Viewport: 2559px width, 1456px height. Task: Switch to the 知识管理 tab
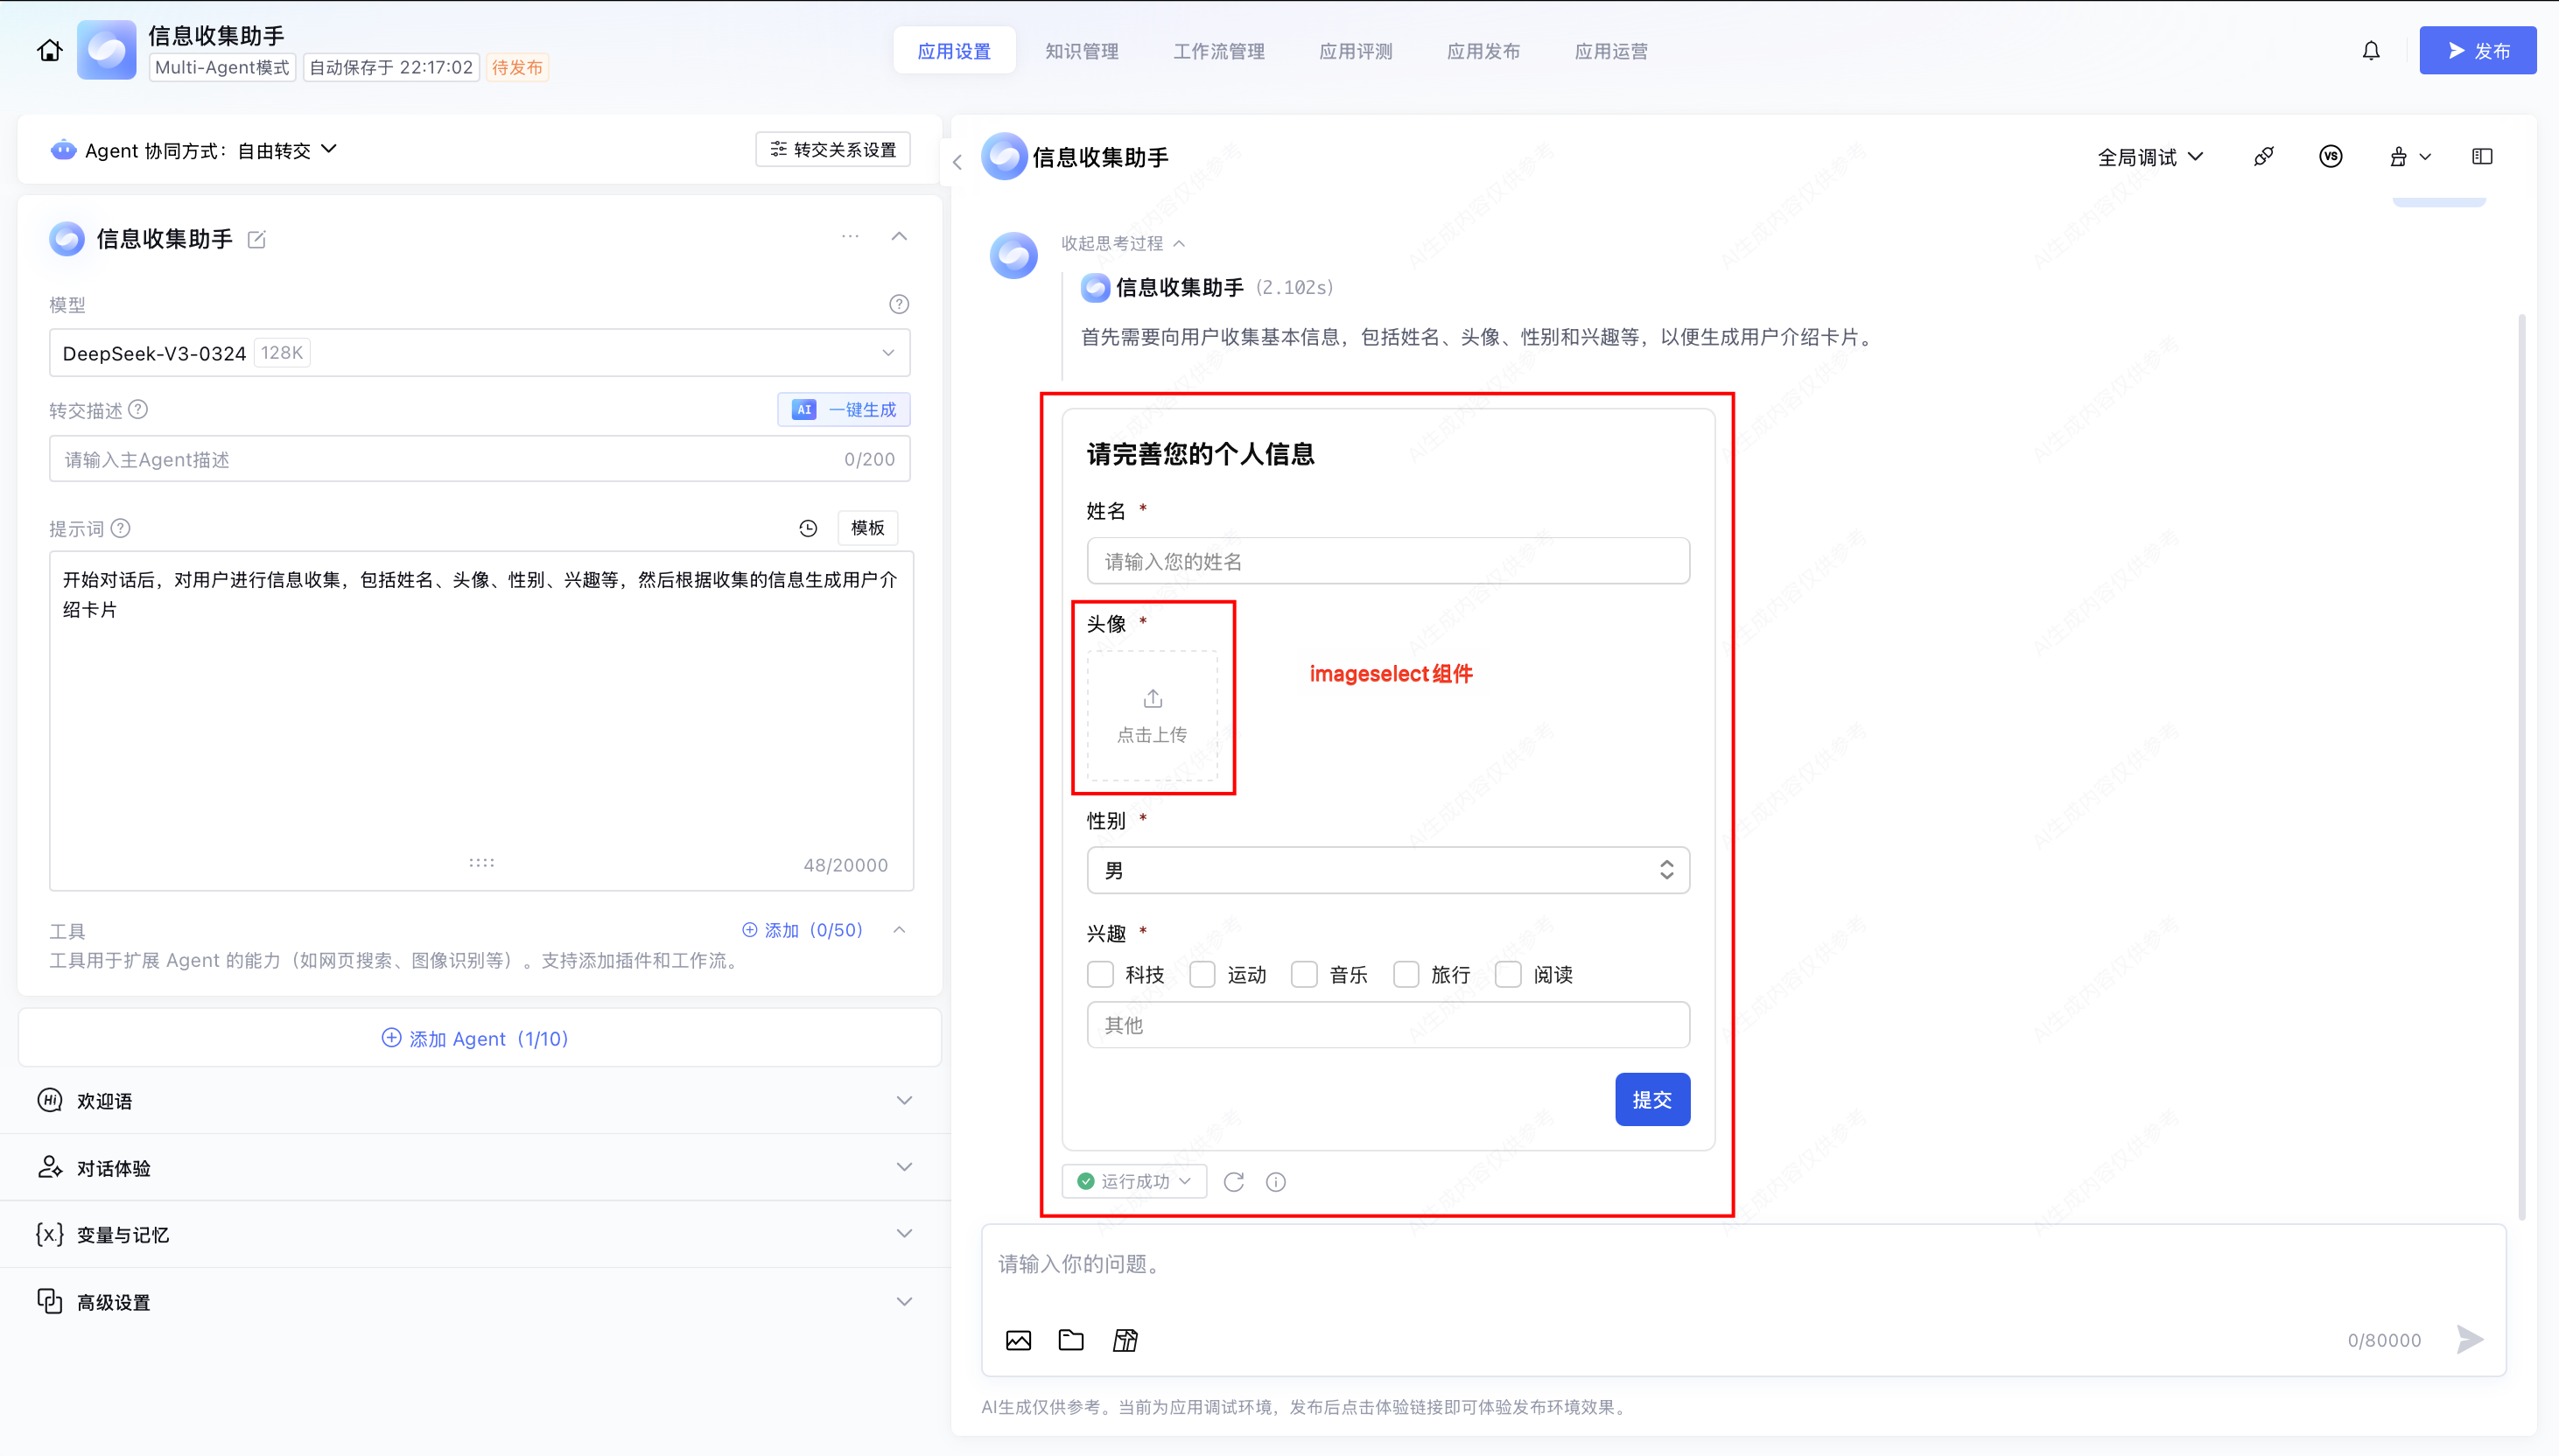[1081, 51]
